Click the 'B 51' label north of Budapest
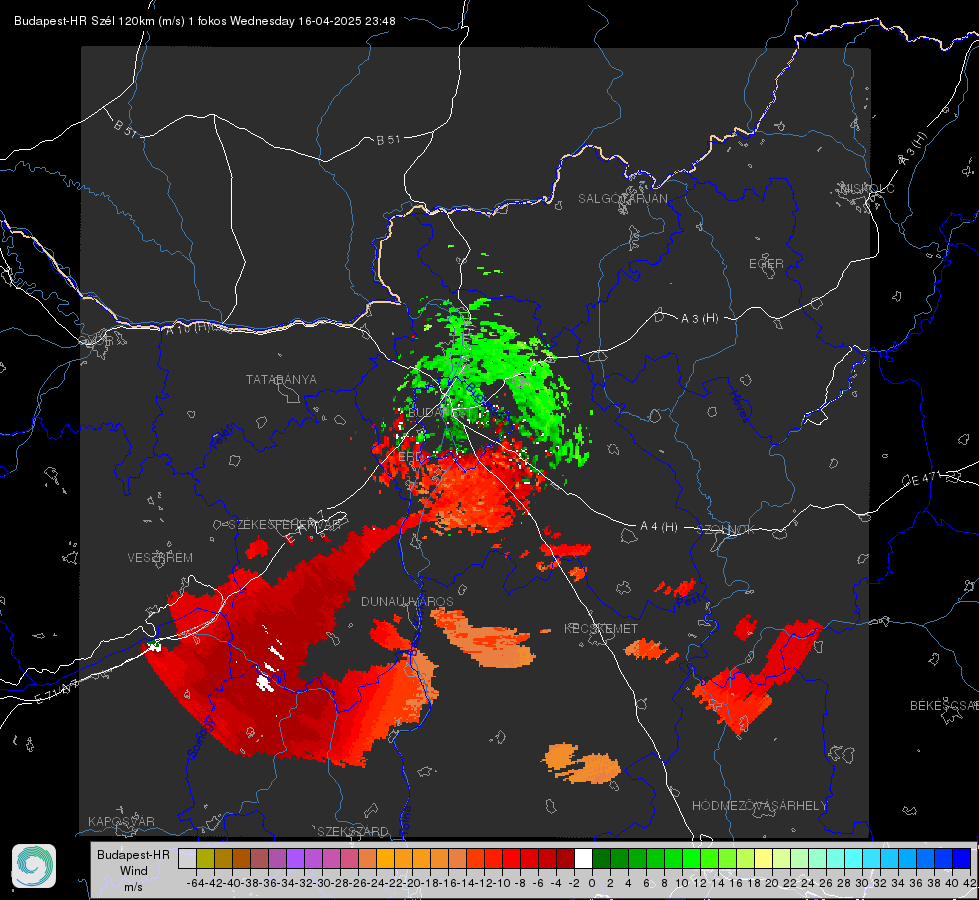 click(388, 140)
